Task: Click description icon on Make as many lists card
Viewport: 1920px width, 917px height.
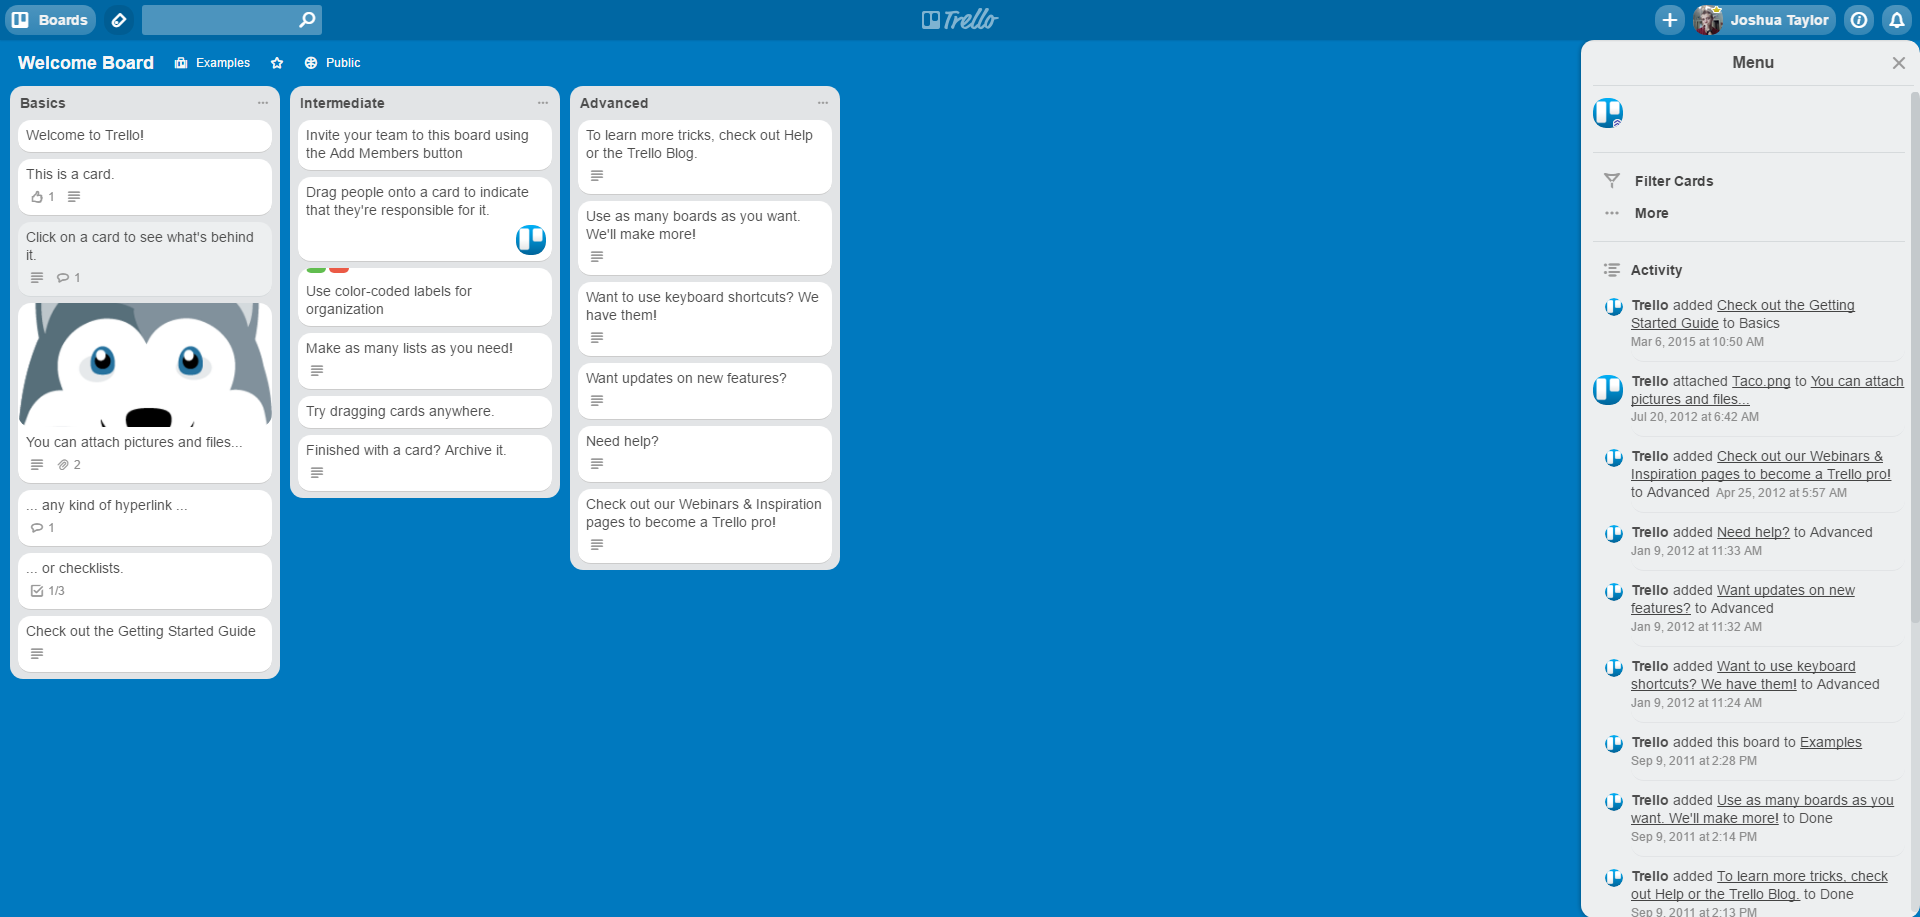Action: click(x=317, y=371)
